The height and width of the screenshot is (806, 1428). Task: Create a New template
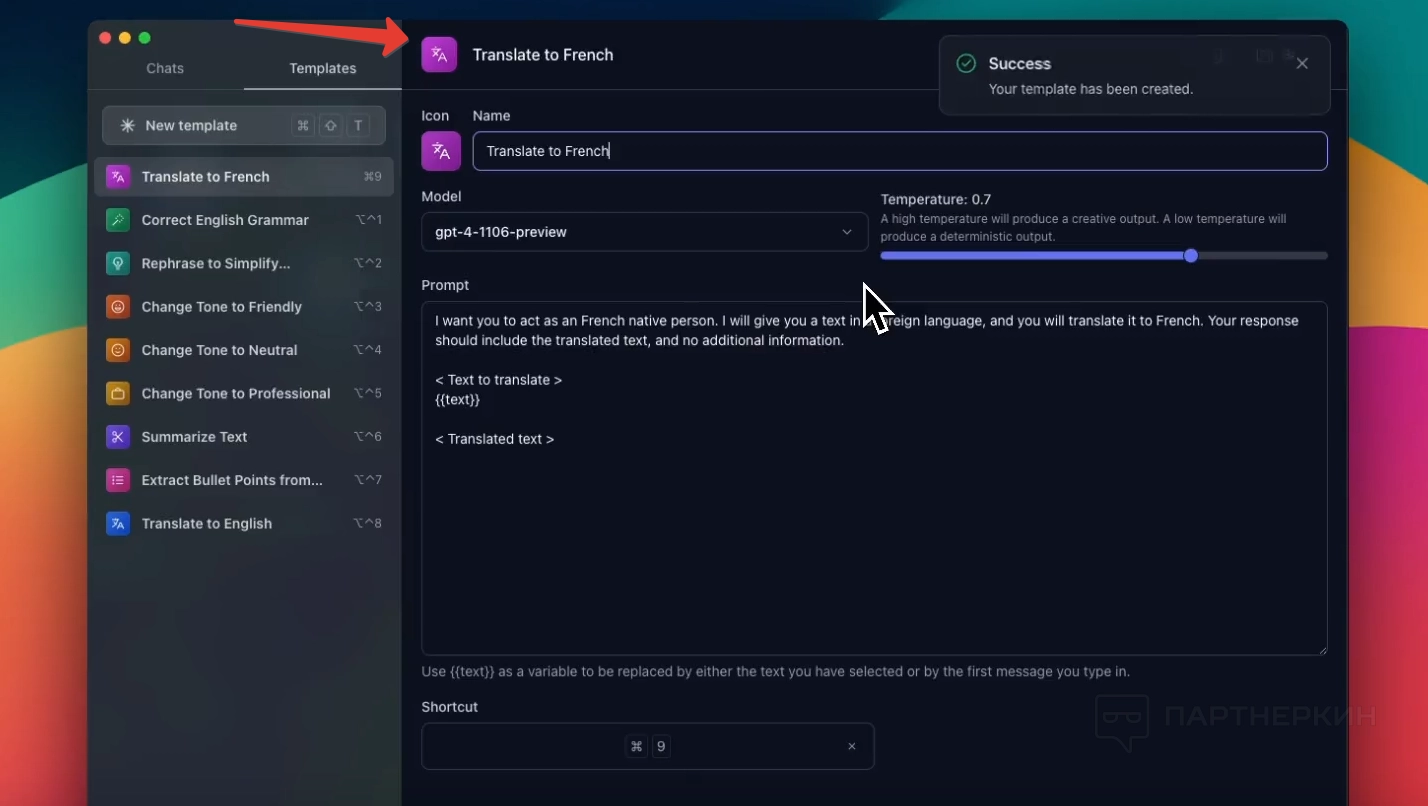[244, 126]
